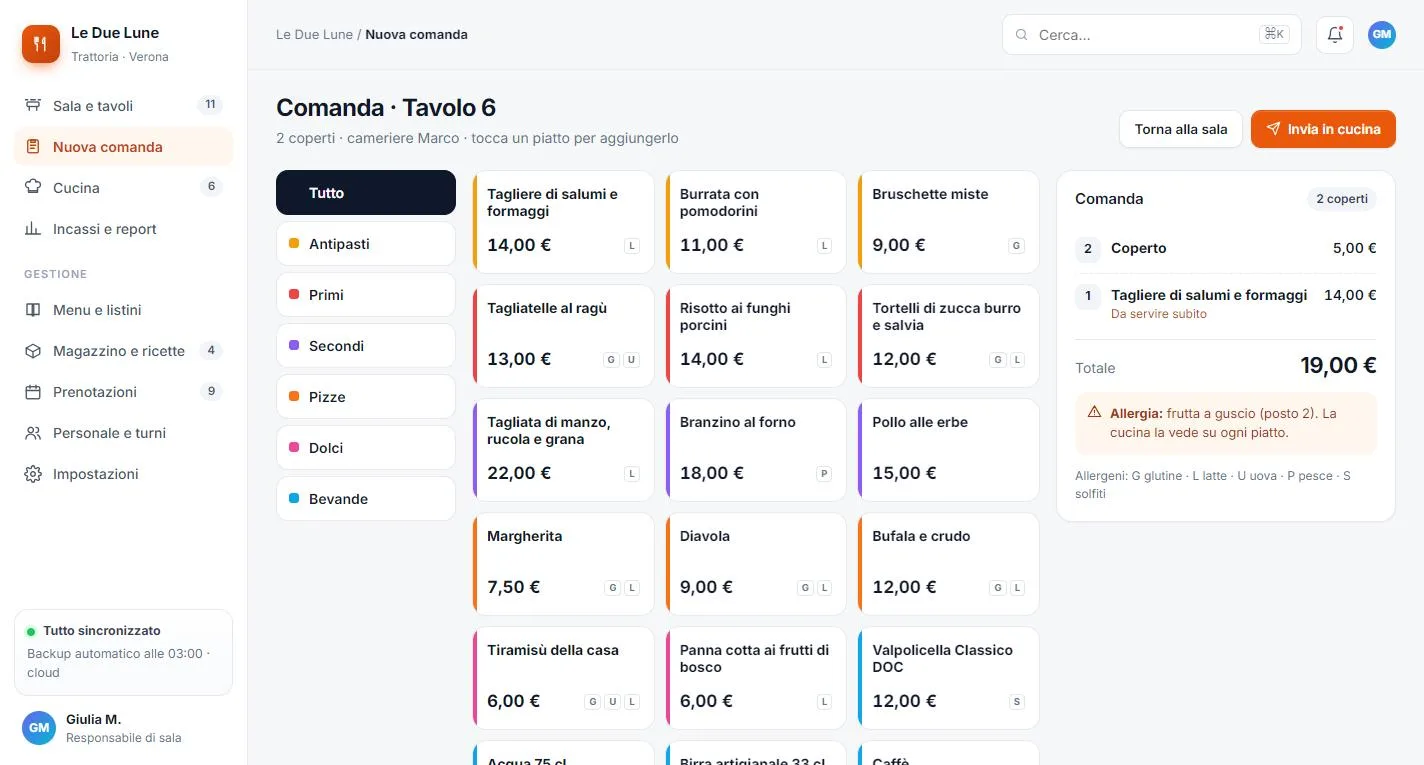Add Tiramisù della casa dessert

click(563, 677)
